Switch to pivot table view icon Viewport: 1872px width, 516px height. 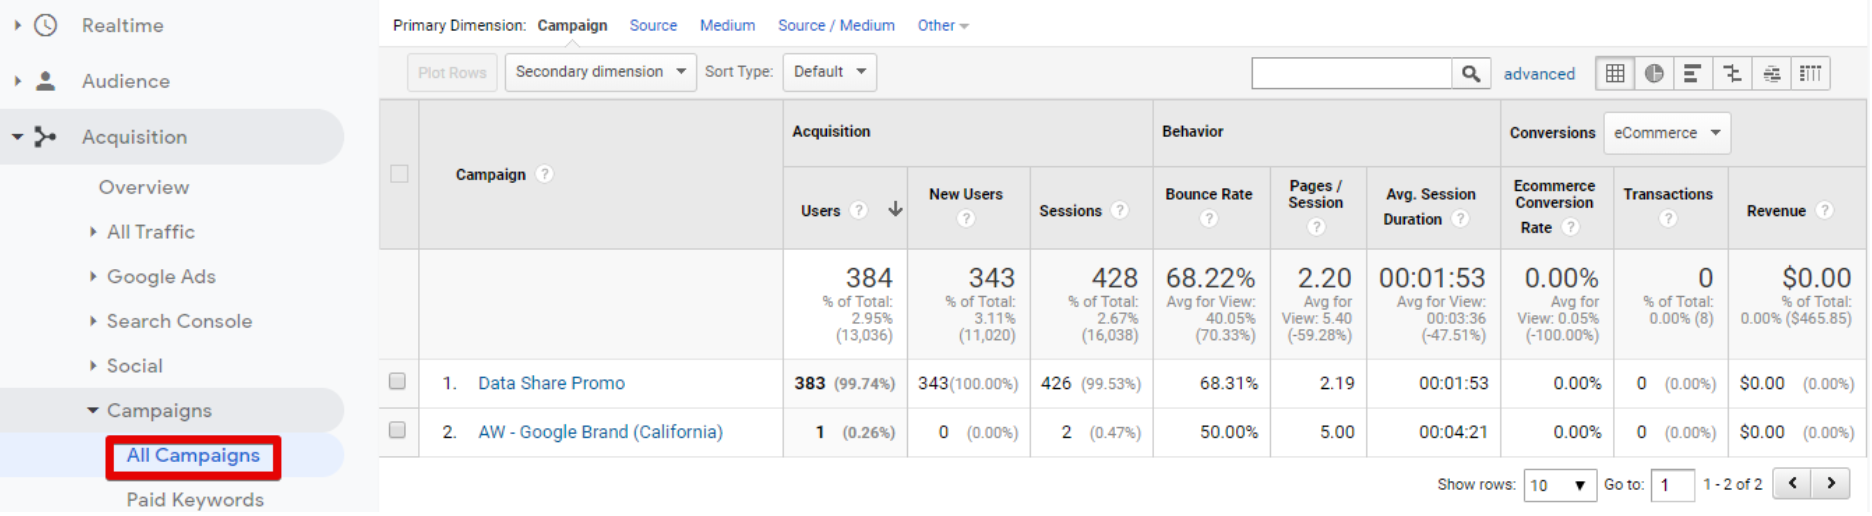pyautogui.click(x=1810, y=73)
